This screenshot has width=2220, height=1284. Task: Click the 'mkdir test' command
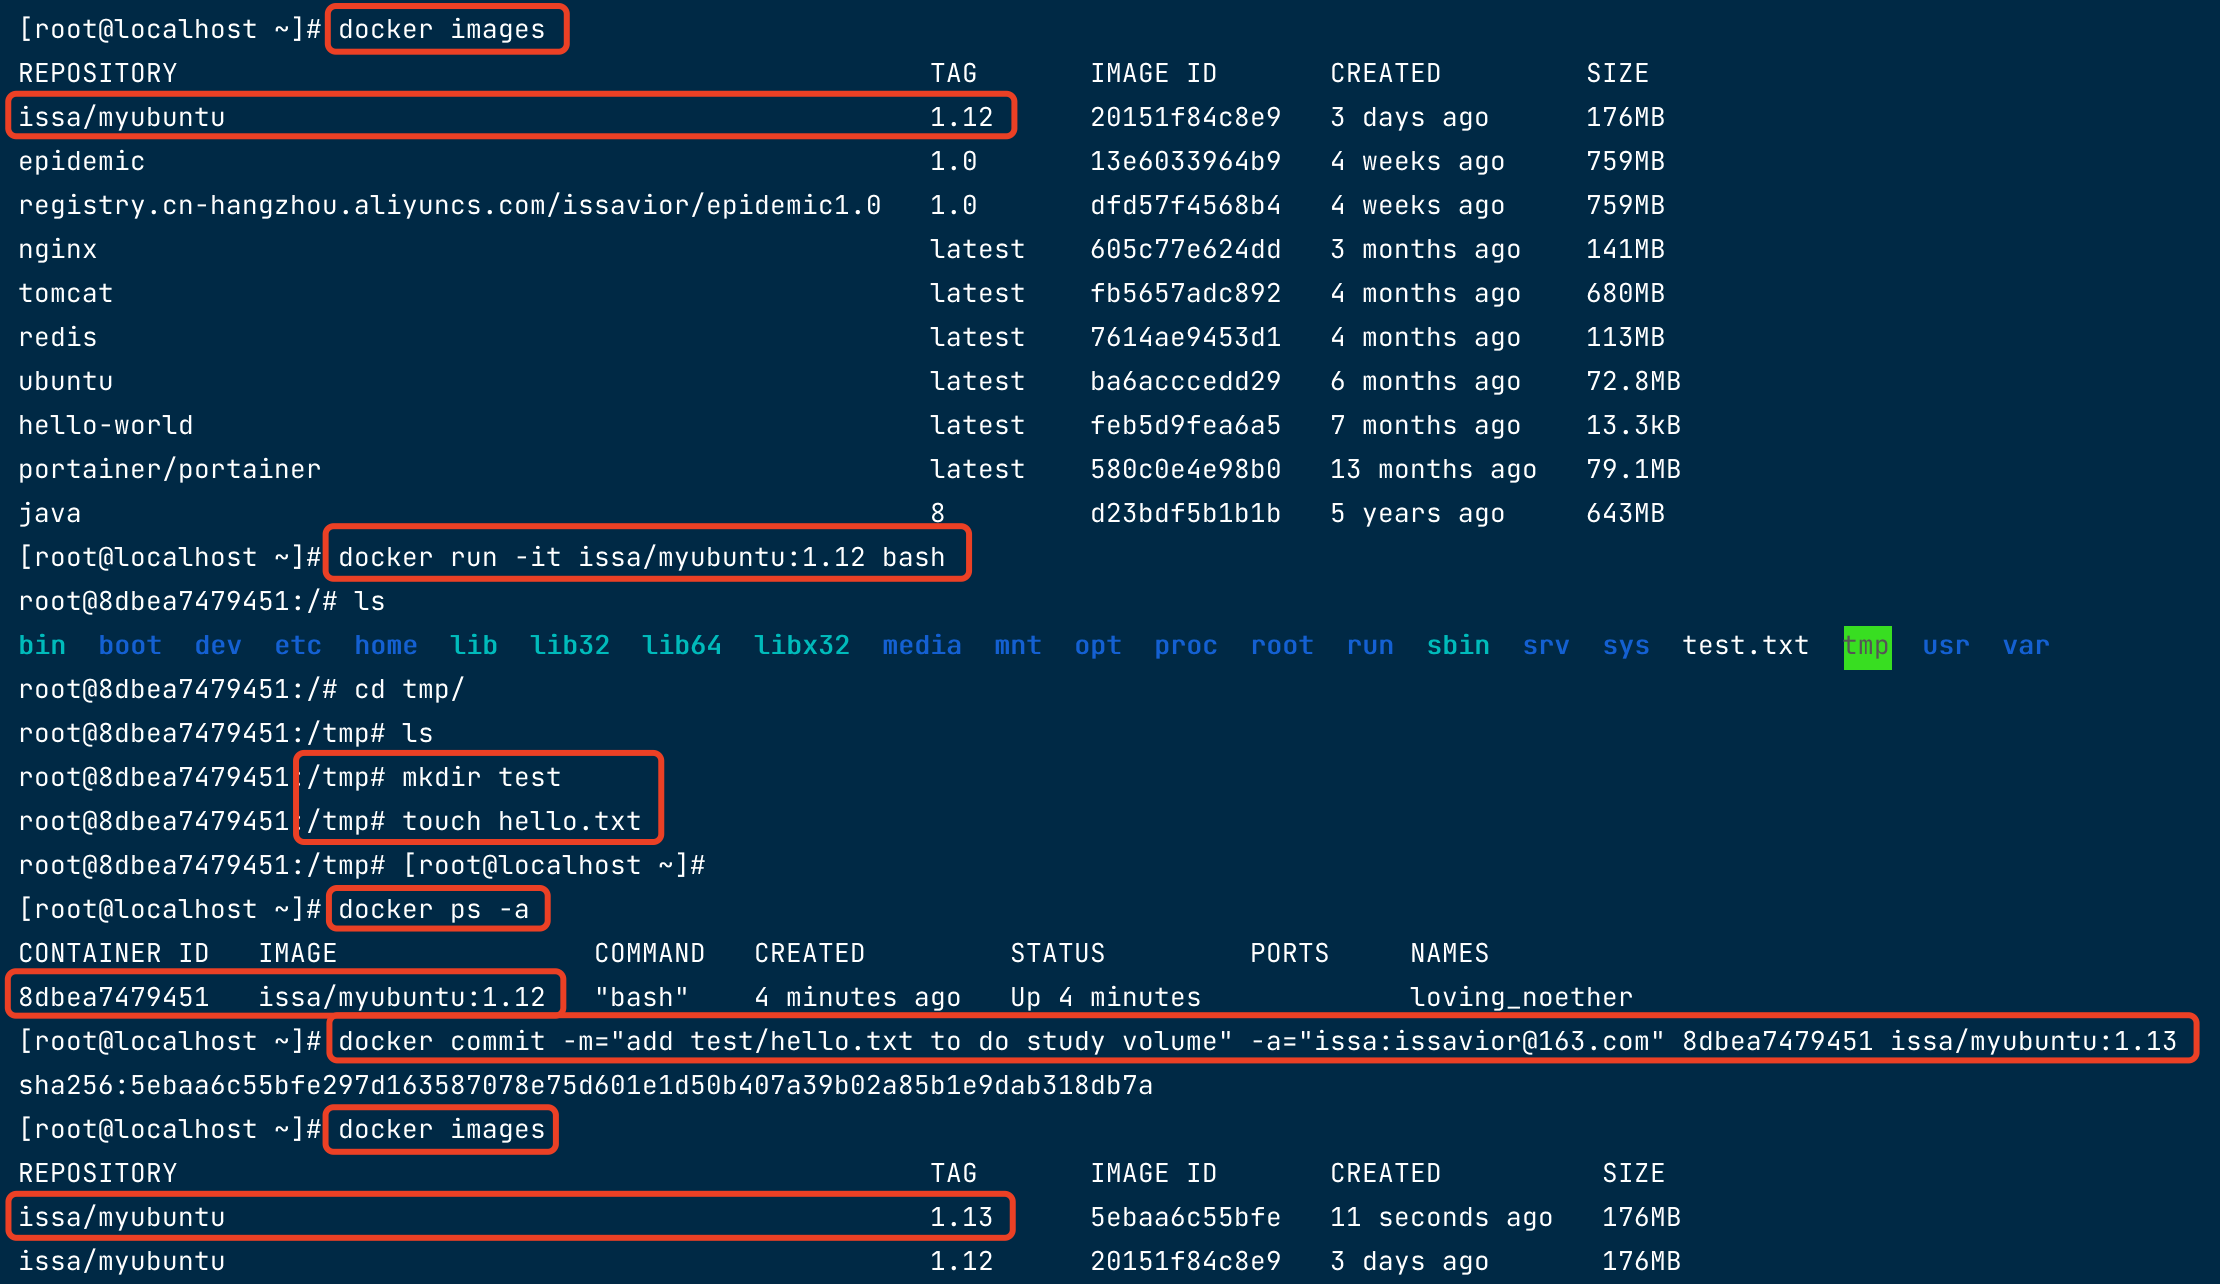point(482,777)
